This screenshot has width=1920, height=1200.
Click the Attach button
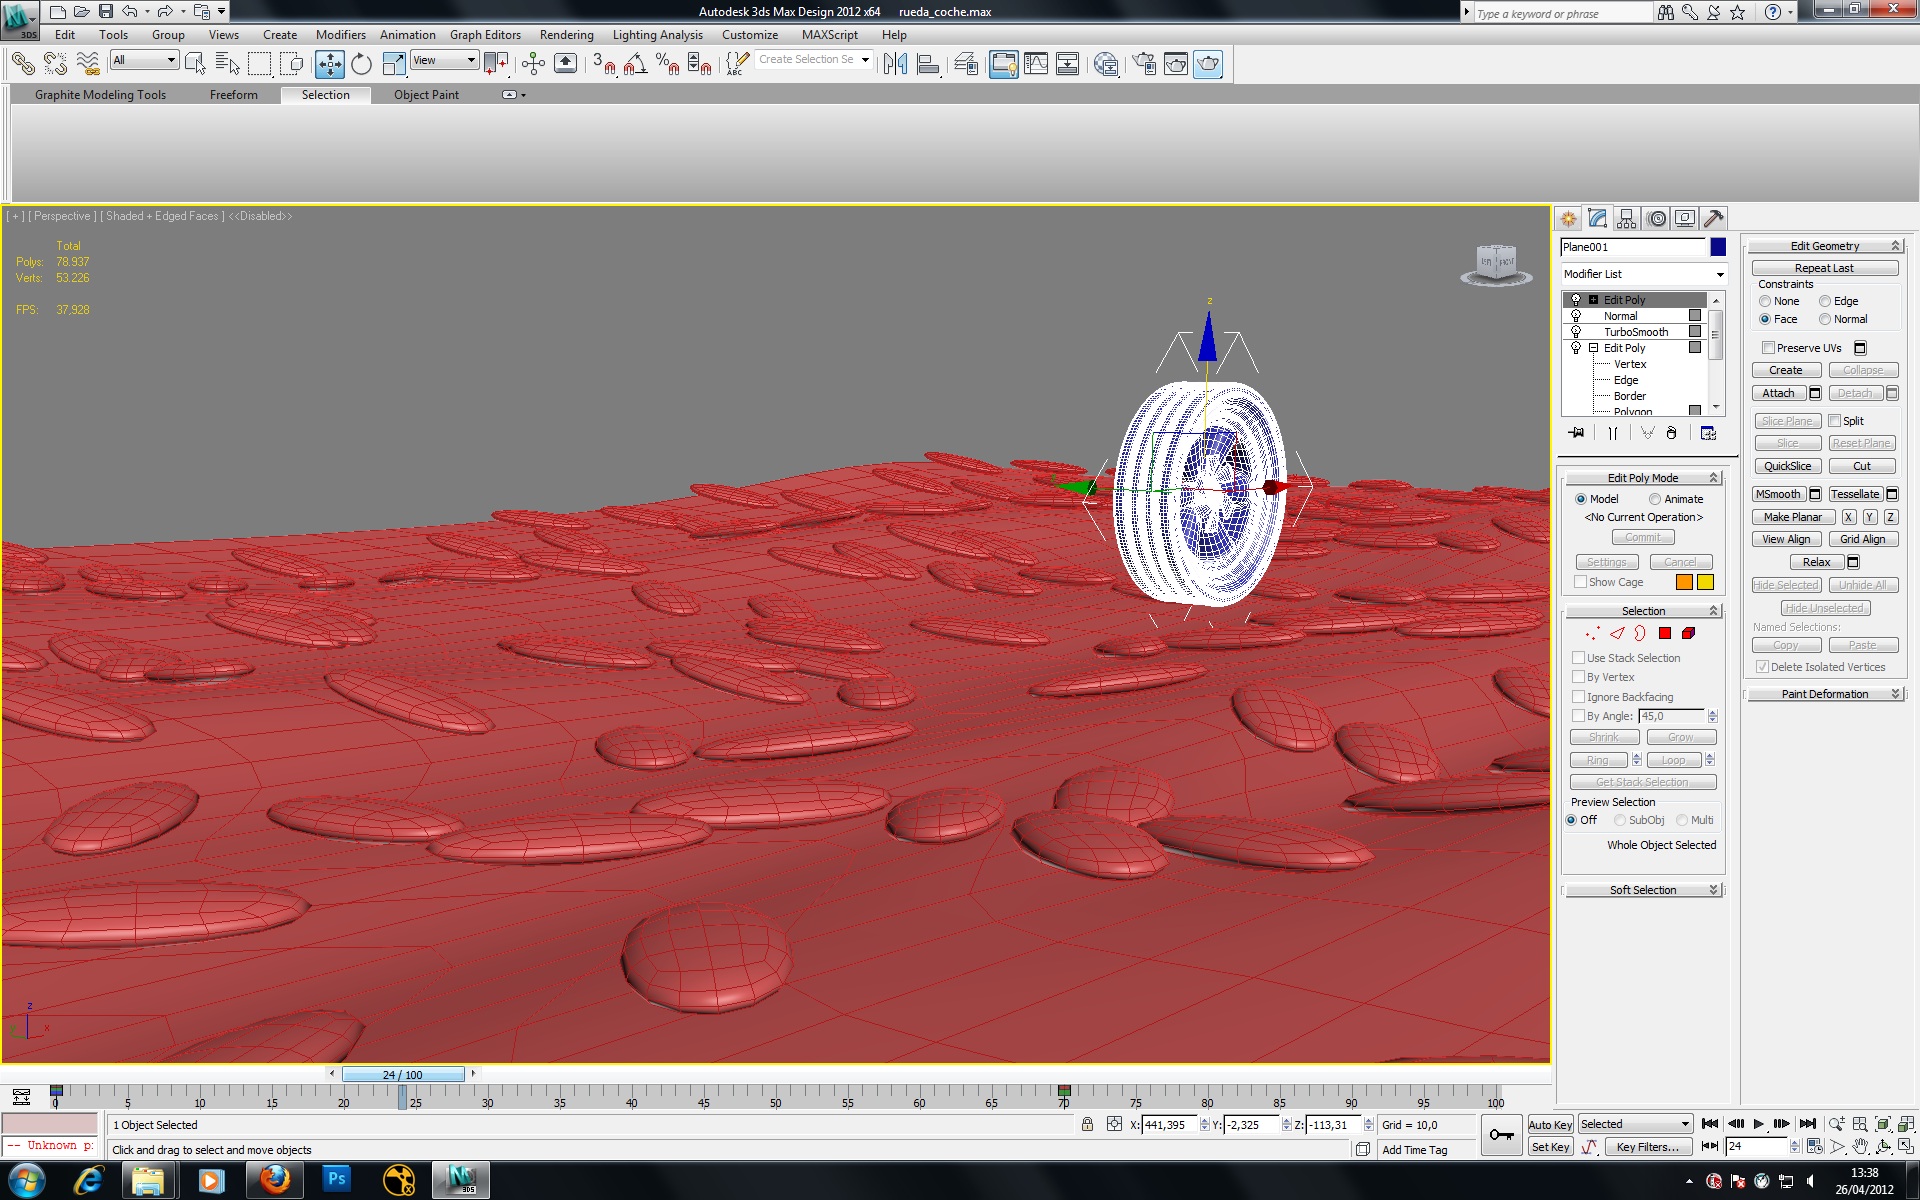tap(1778, 393)
